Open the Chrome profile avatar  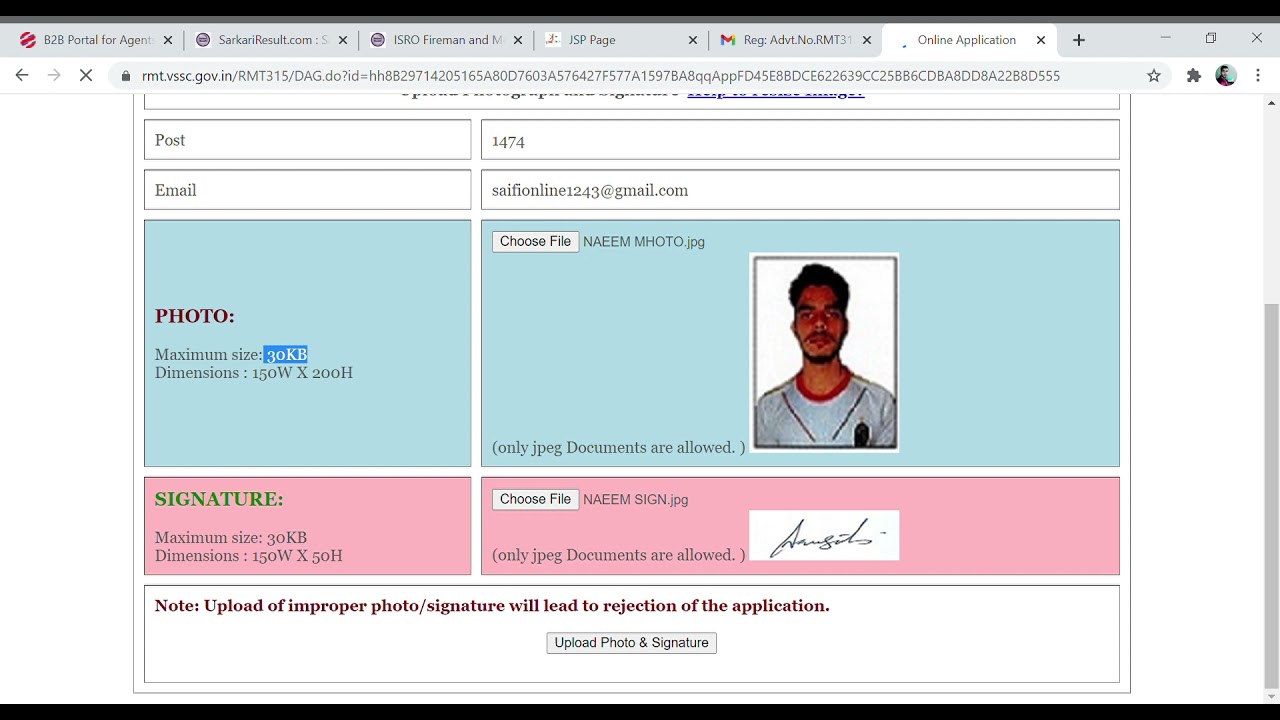click(x=1226, y=75)
